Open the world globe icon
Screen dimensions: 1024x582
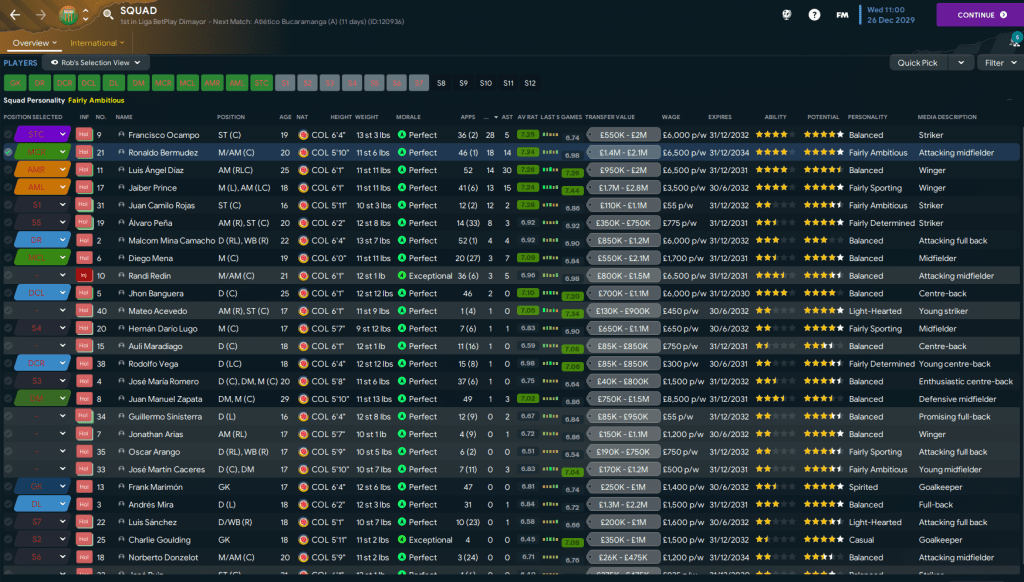[788, 15]
